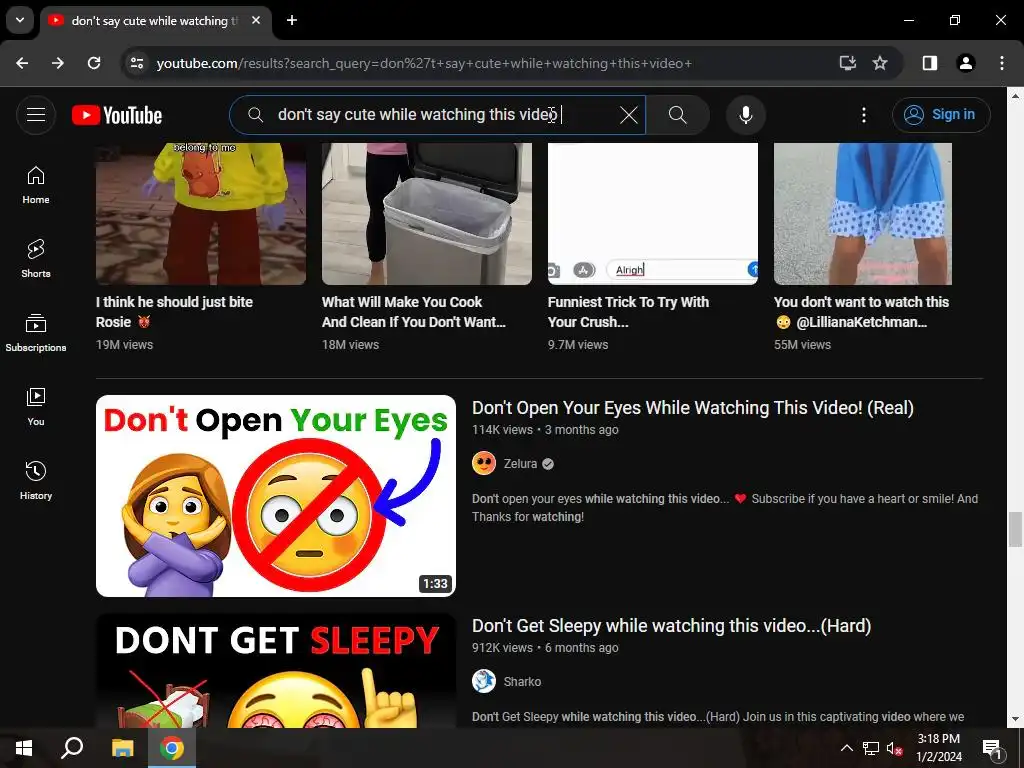
Task: Open Chrome three-dot menu
Action: point(1001,63)
